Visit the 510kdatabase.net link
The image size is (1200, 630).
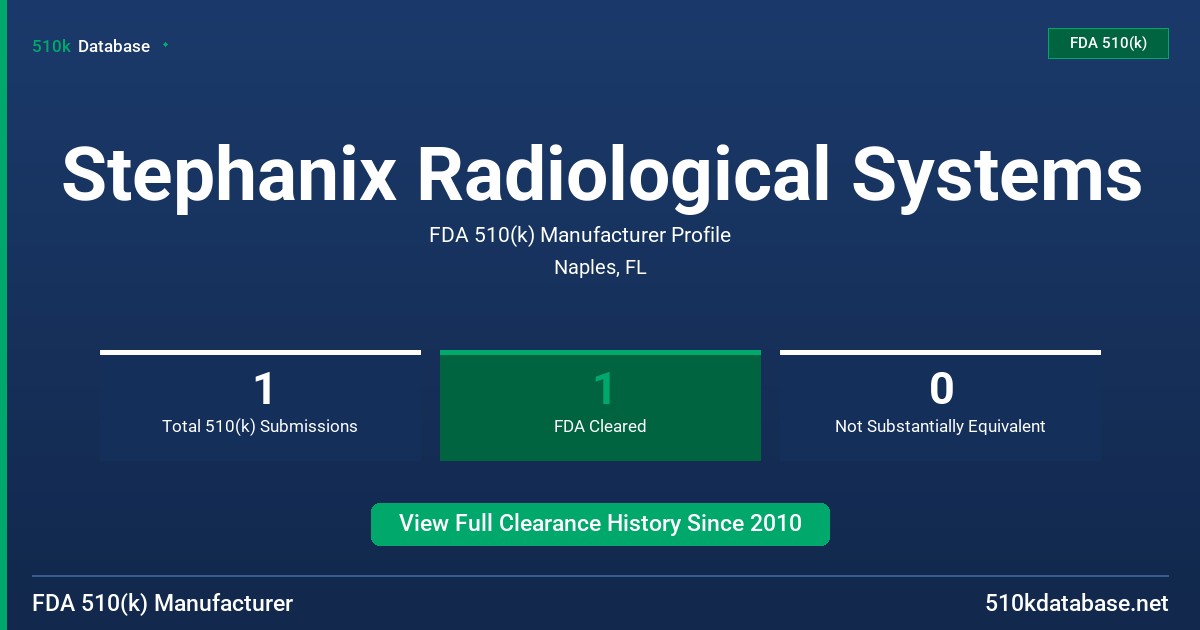(x=1076, y=604)
